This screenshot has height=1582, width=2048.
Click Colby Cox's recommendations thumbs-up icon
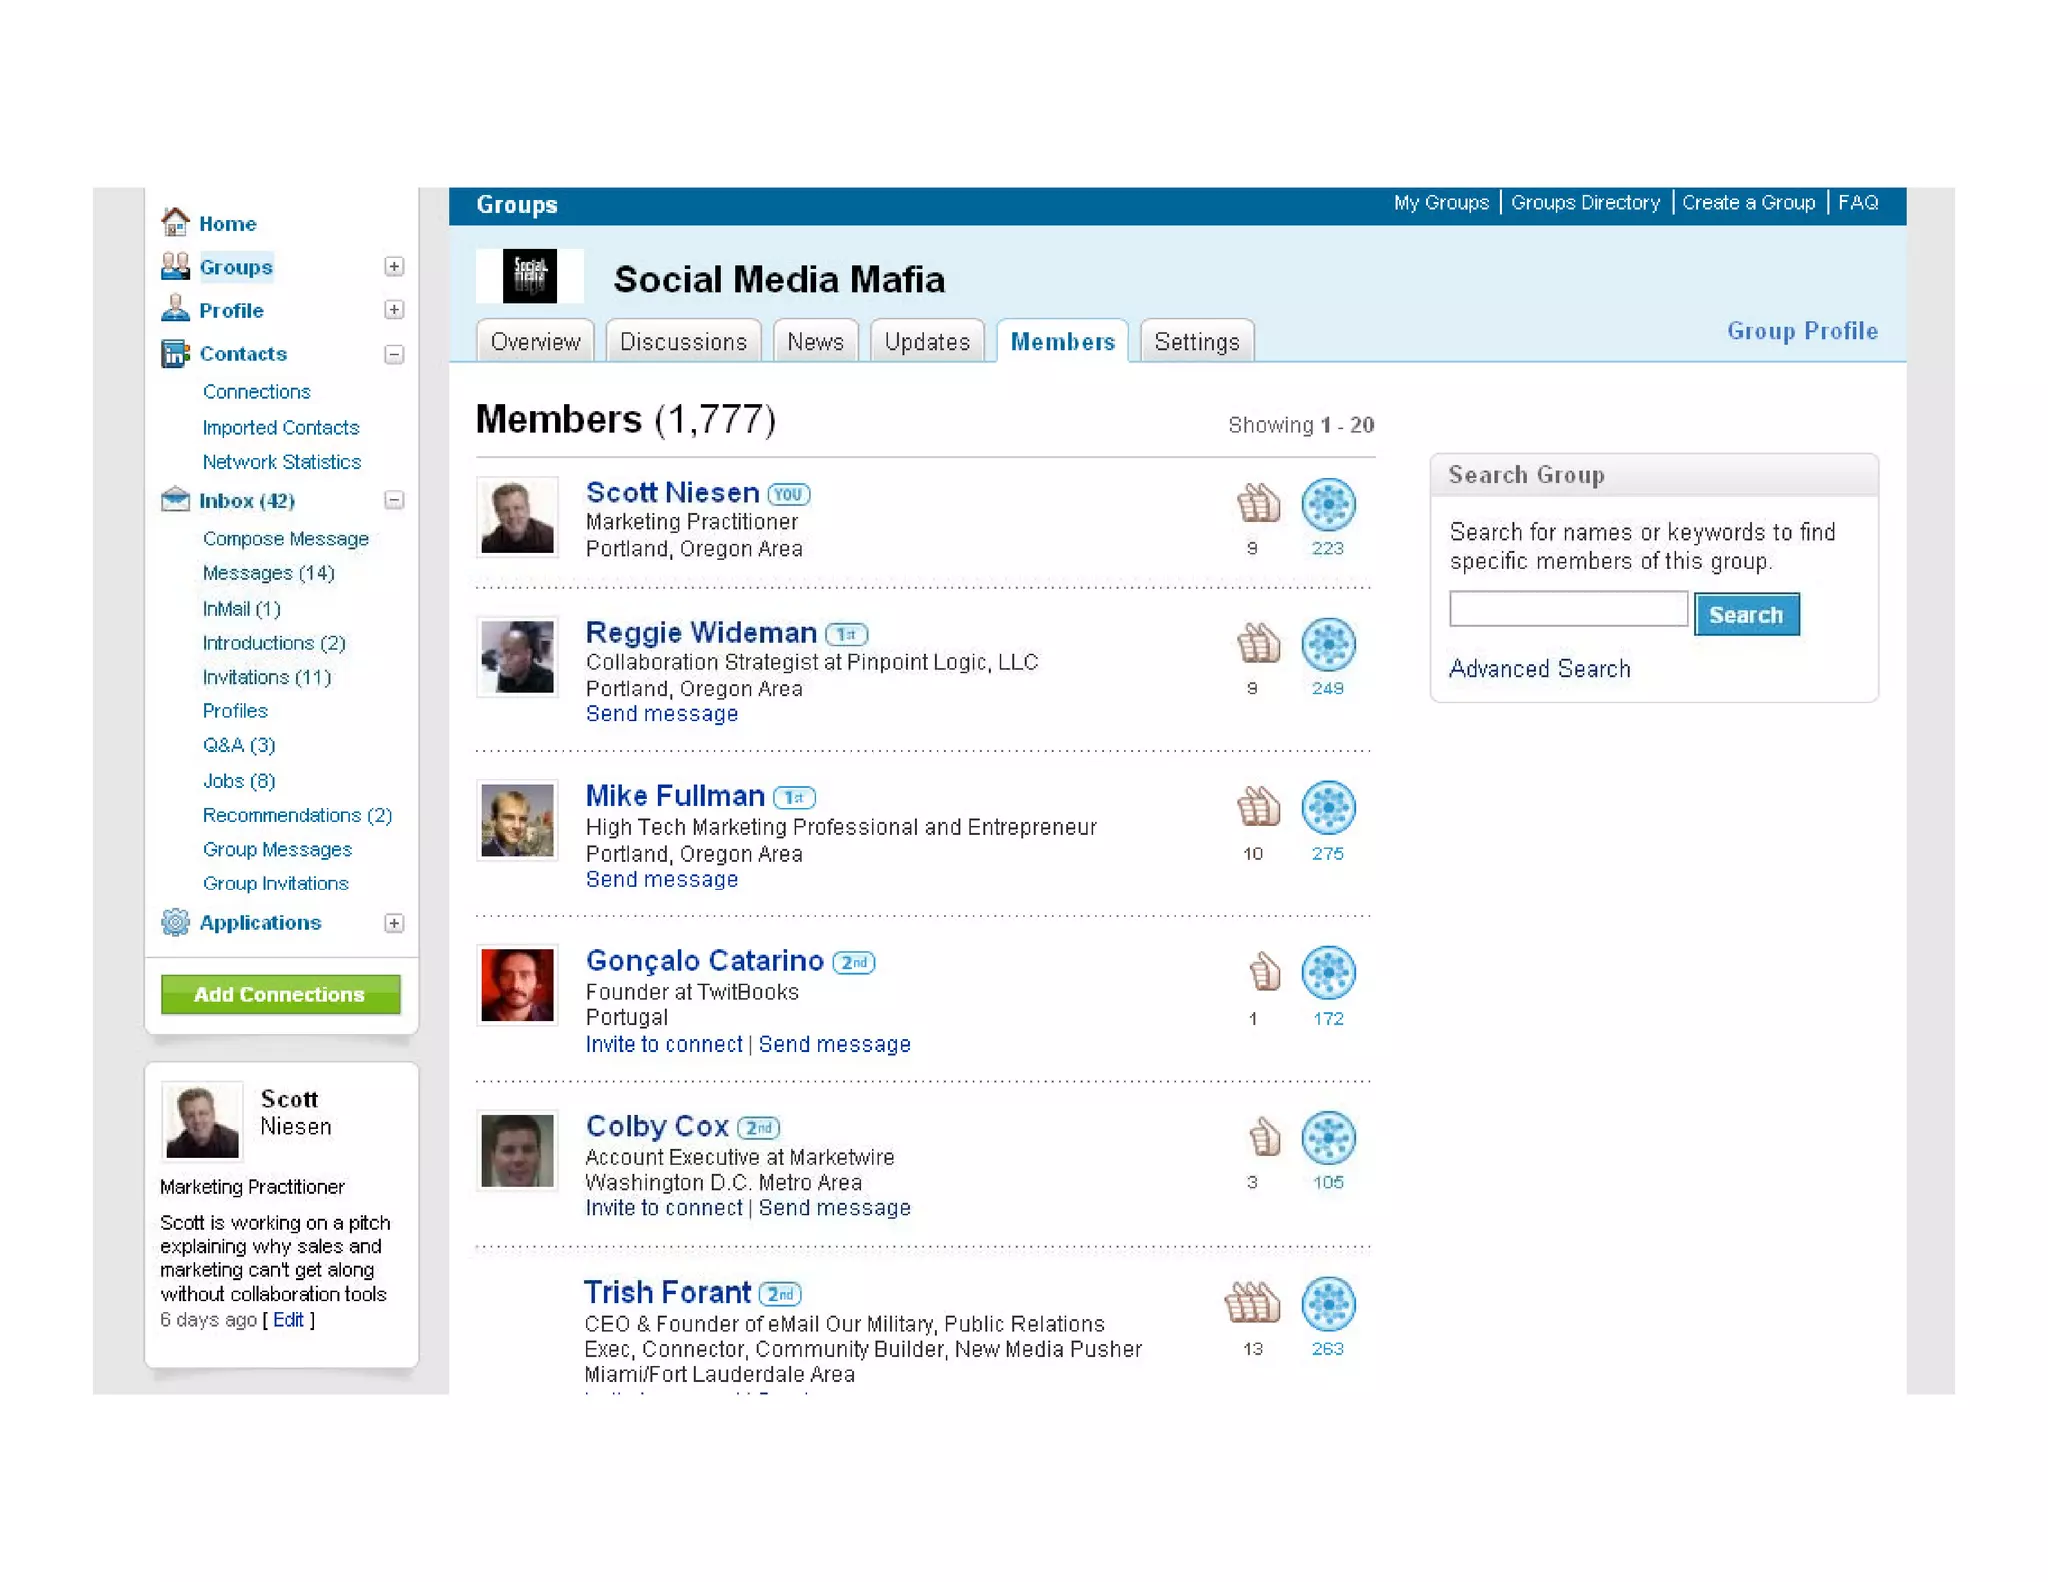point(1264,1136)
